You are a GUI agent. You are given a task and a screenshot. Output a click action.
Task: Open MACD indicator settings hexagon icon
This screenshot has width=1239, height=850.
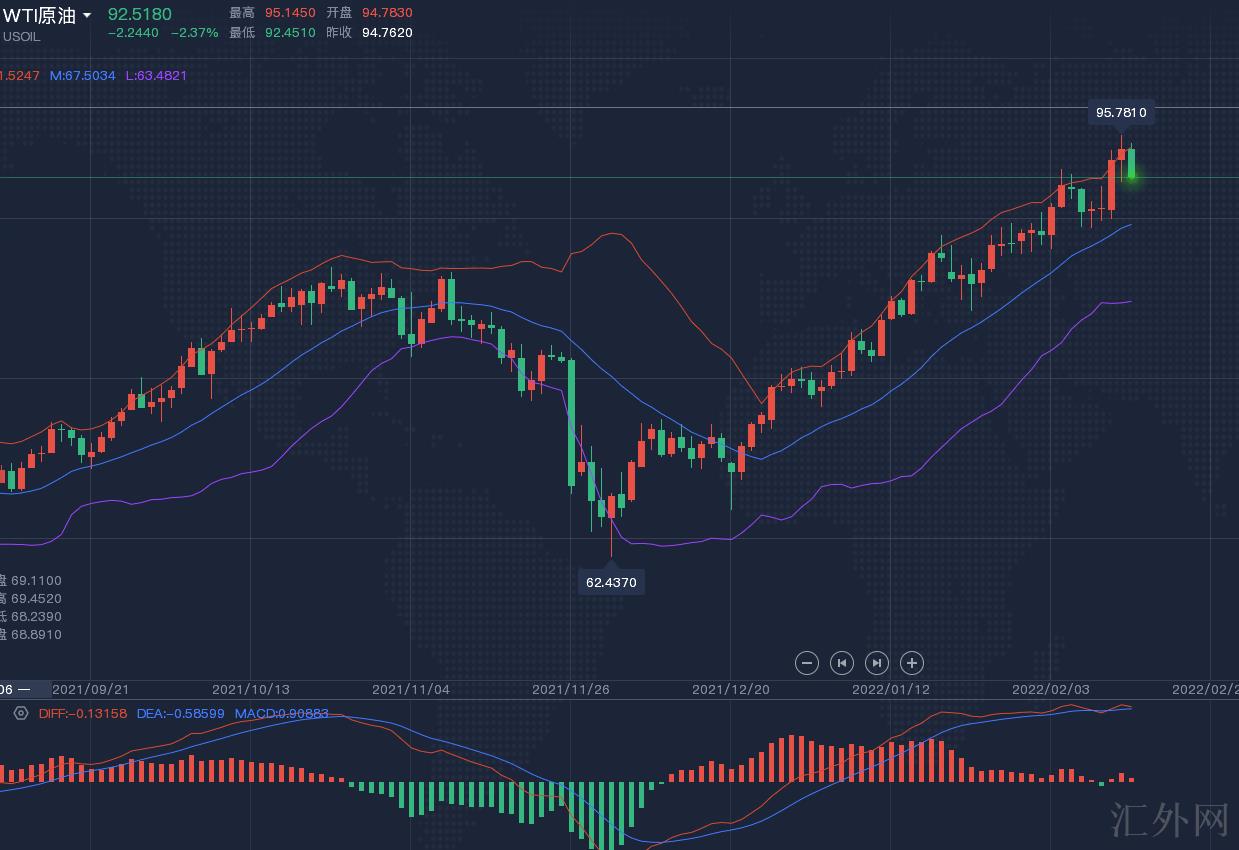[20, 713]
